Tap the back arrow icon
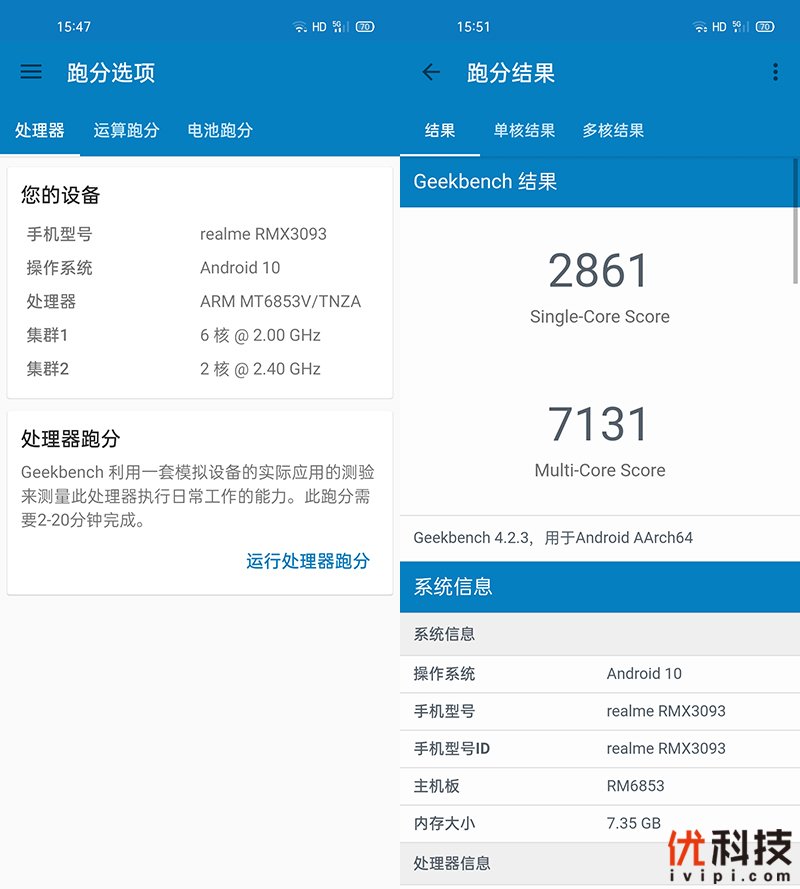Image resolution: width=800 pixels, height=889 pixels. point(431,72)
